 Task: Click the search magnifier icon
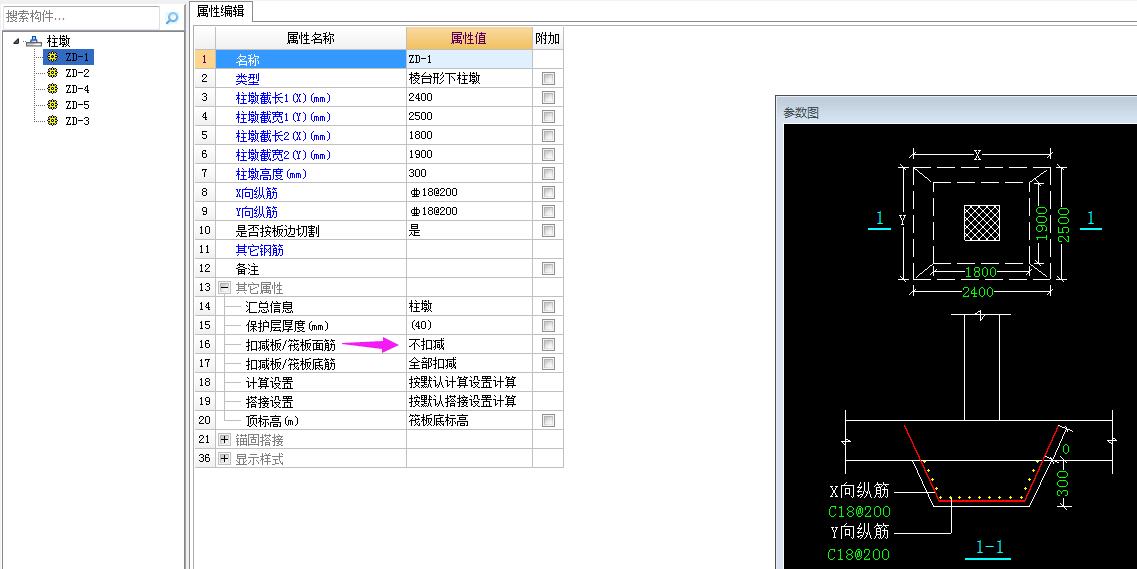(172, 17)
